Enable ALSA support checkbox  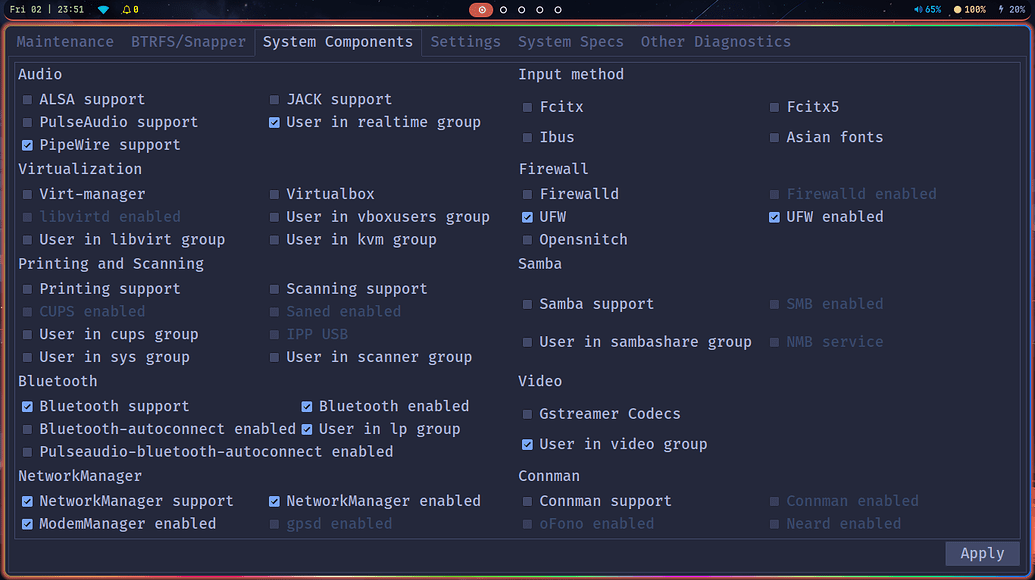[x=28, y=100]
